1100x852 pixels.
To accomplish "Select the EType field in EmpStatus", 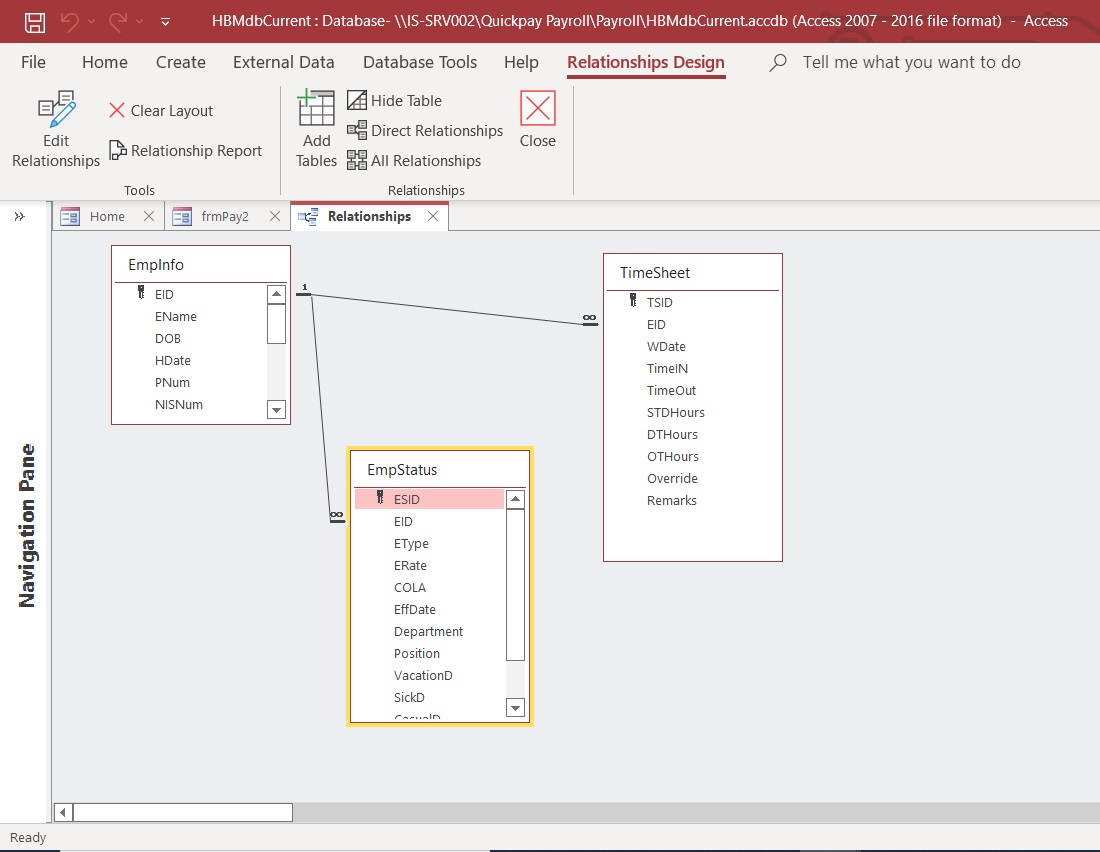I will (x=411, y=544).
